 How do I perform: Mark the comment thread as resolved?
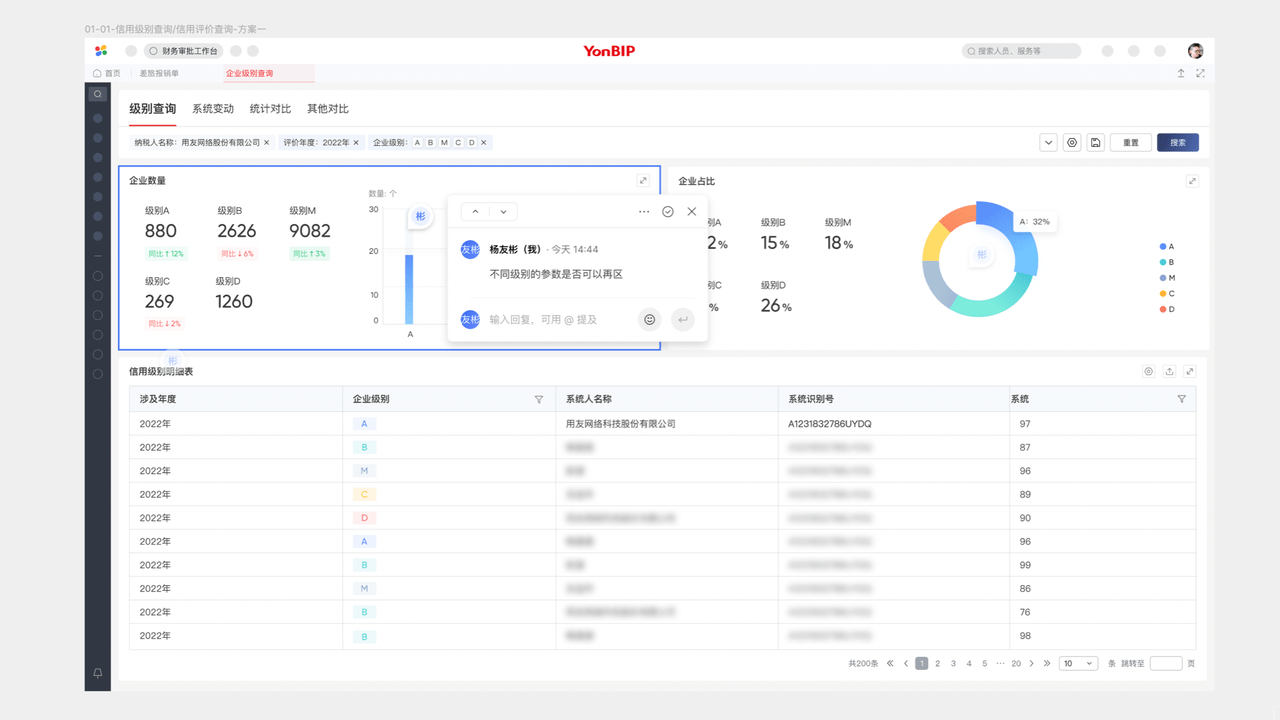(x=668, y=212)
